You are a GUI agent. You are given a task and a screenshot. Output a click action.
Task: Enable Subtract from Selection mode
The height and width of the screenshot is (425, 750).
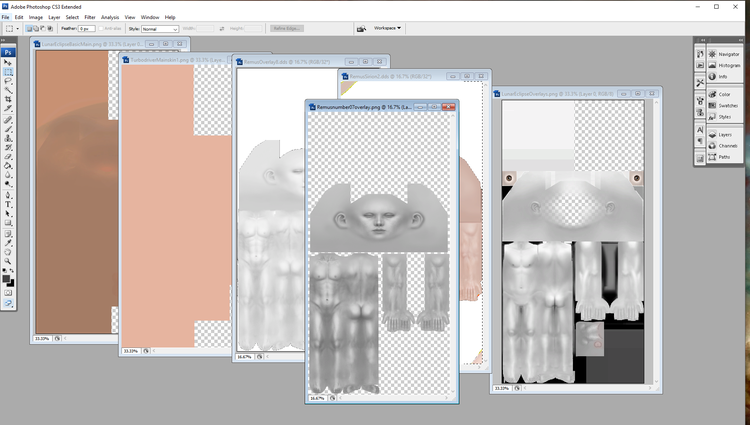(43, 29)
